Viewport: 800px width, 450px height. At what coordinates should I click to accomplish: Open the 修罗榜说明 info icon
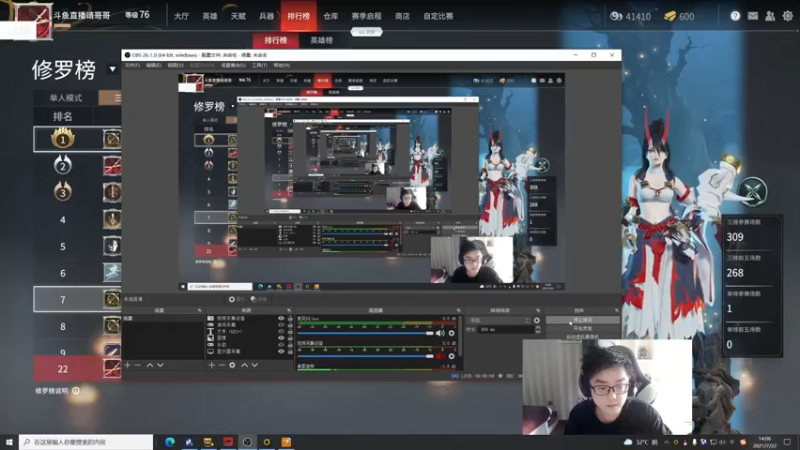click(76, 391)
